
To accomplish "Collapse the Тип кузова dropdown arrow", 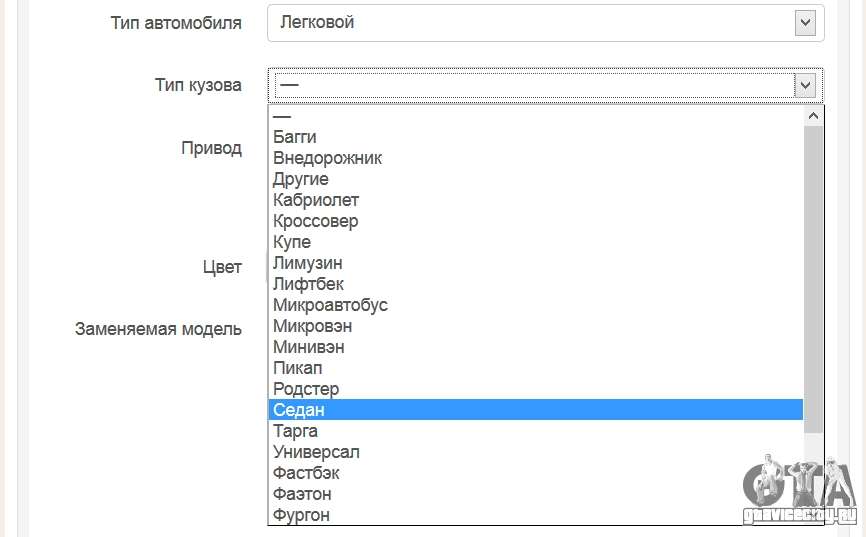I will click(805, 86).
